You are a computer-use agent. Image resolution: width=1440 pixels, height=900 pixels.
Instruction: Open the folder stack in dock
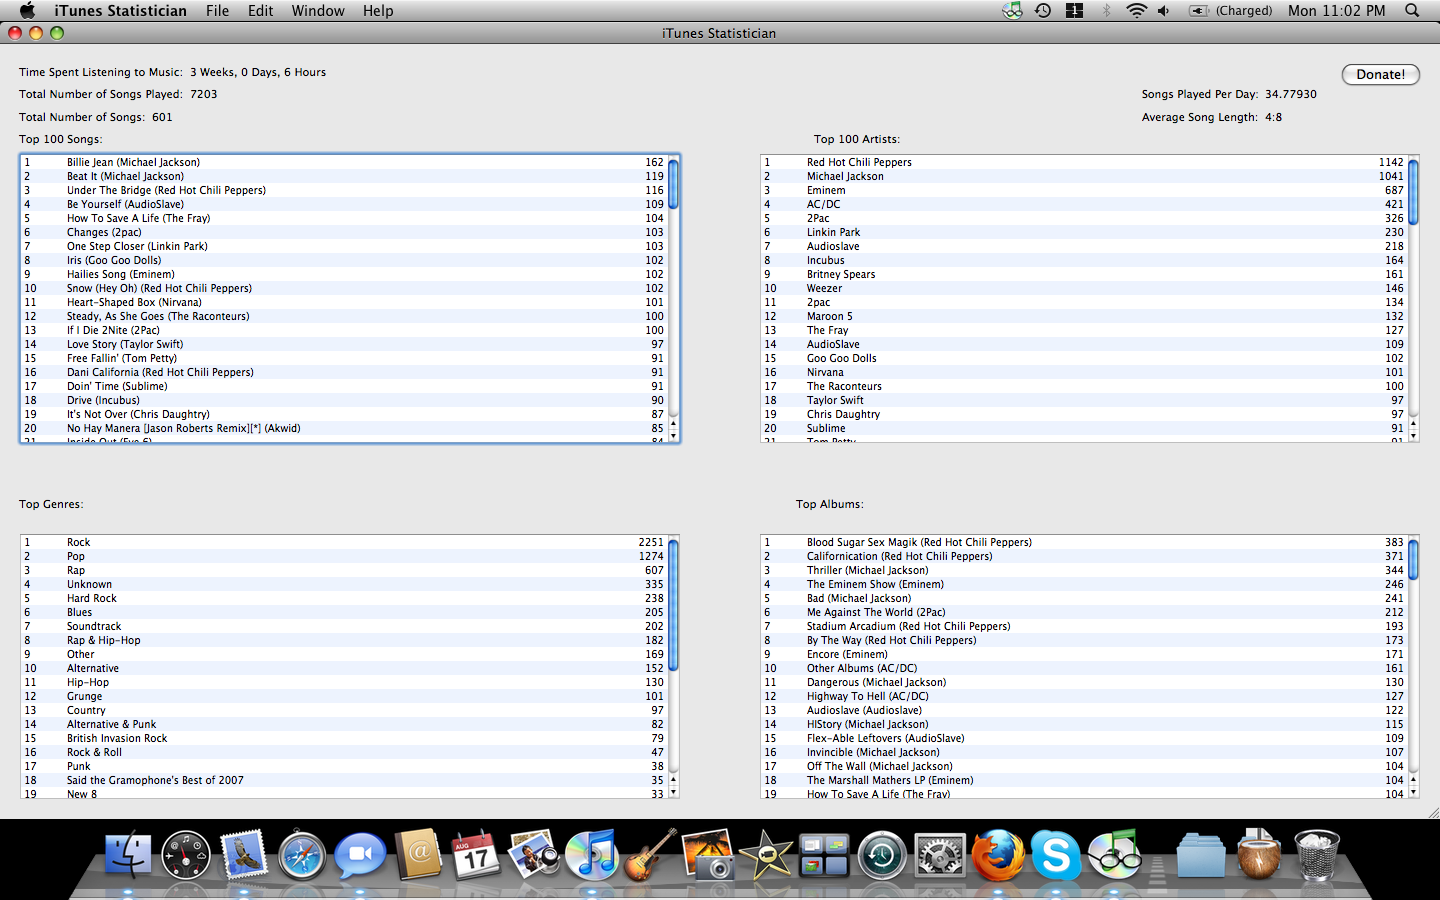pos(1200,856)
